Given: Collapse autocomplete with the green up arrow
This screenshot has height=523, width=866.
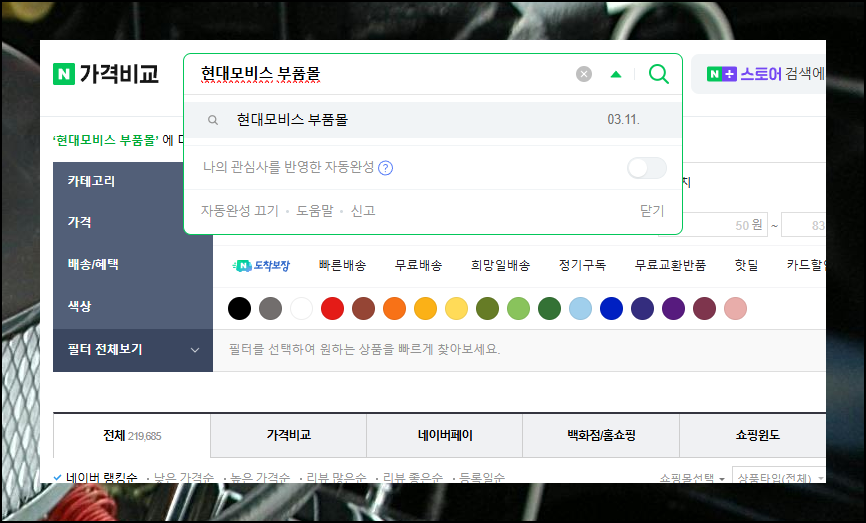Looking at the screenshot, I should click(616, 74).
